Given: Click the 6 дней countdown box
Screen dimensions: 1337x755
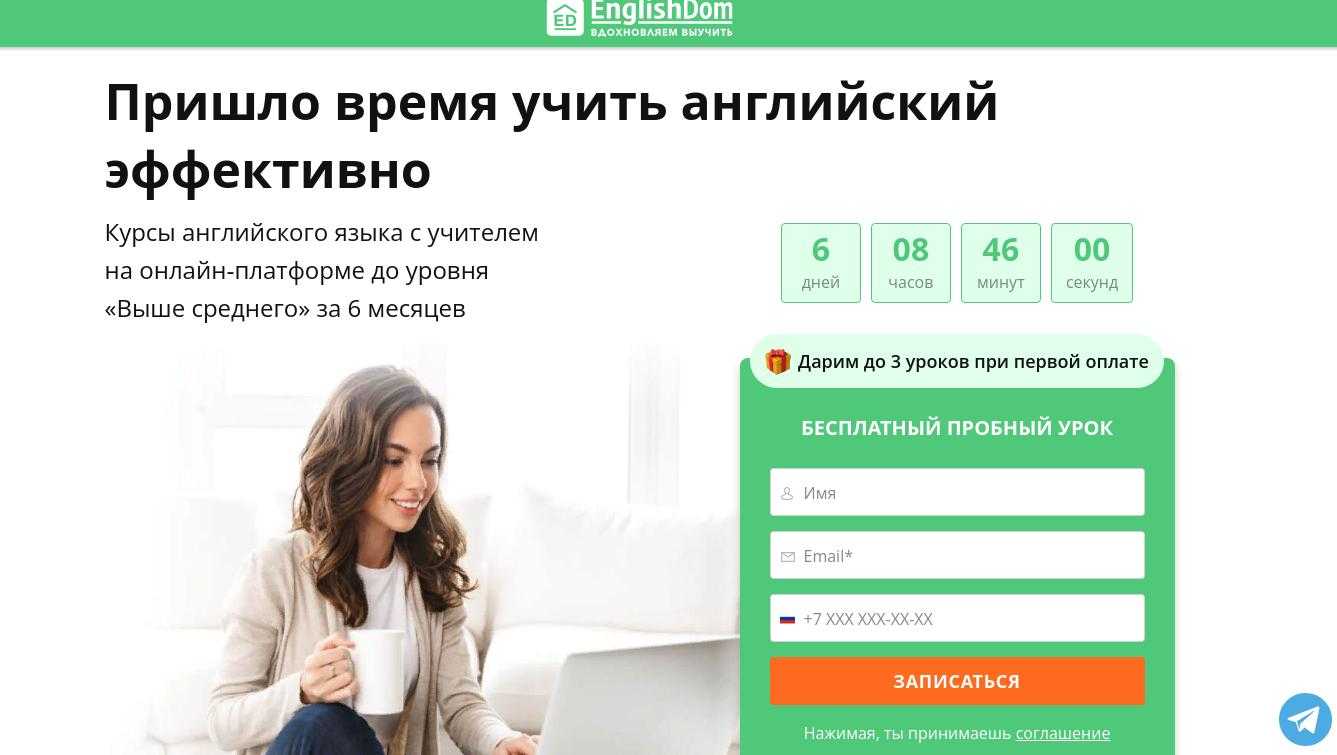Looking at the screenshot, I should pyautogui.click(x=821, y=263).
